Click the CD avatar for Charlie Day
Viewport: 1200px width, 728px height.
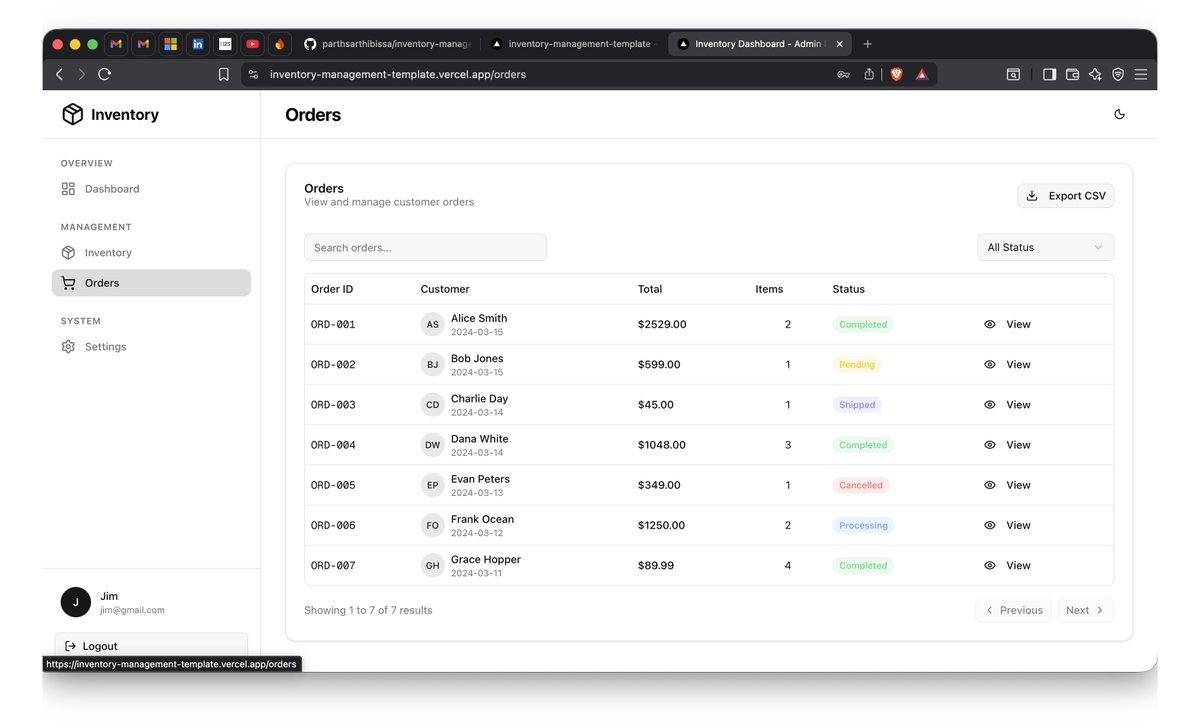click(432, 405)
